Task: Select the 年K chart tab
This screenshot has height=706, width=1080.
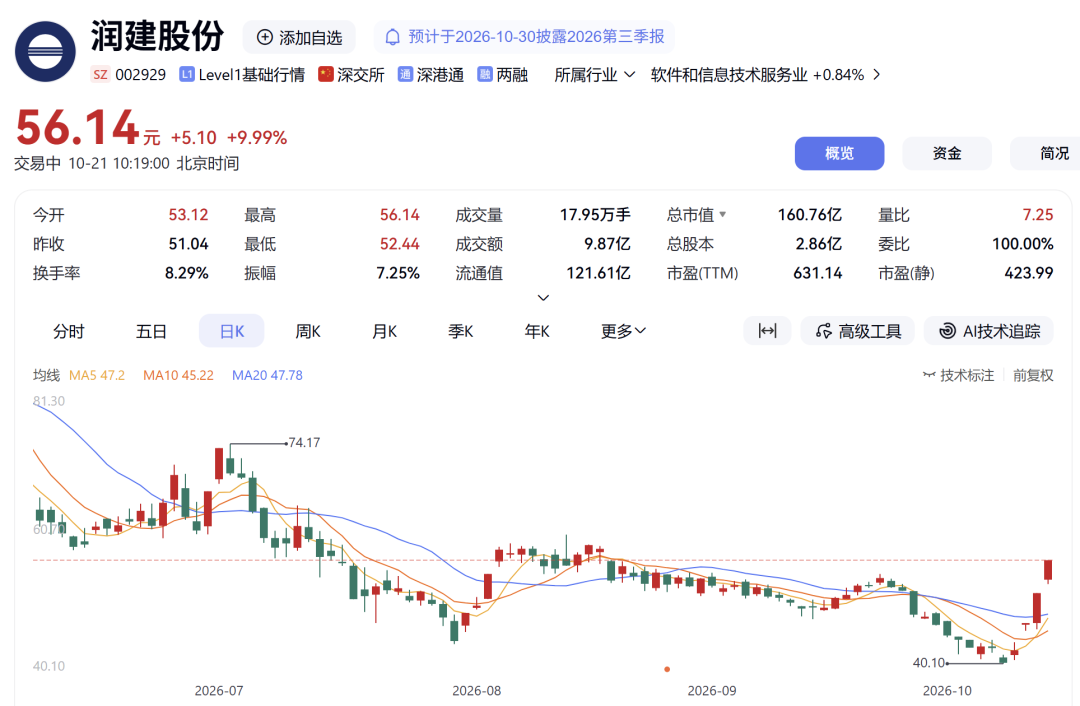Action: click(537, 331)
